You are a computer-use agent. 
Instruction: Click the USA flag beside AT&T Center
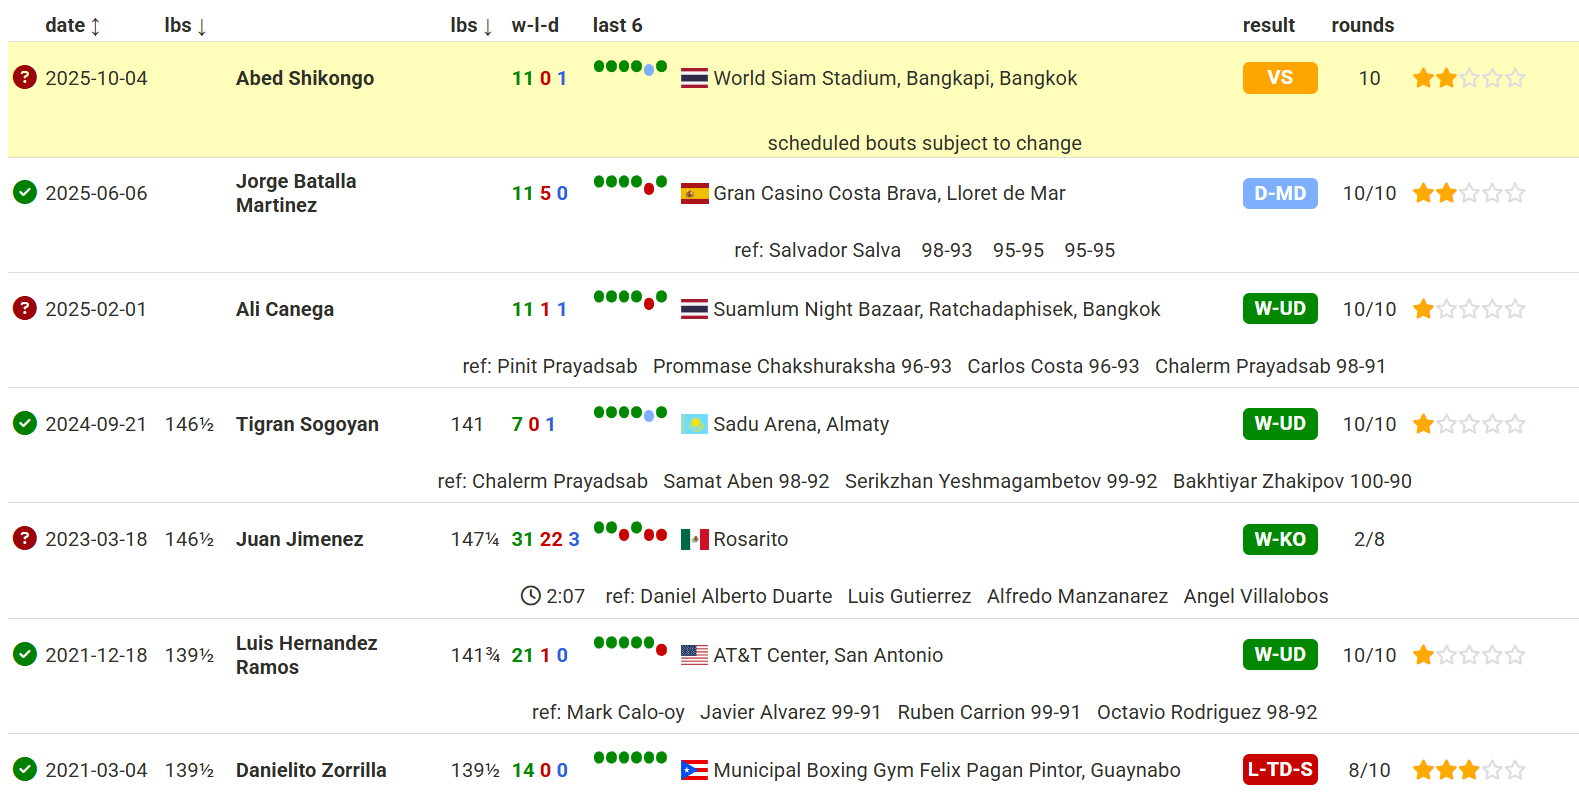694,655
